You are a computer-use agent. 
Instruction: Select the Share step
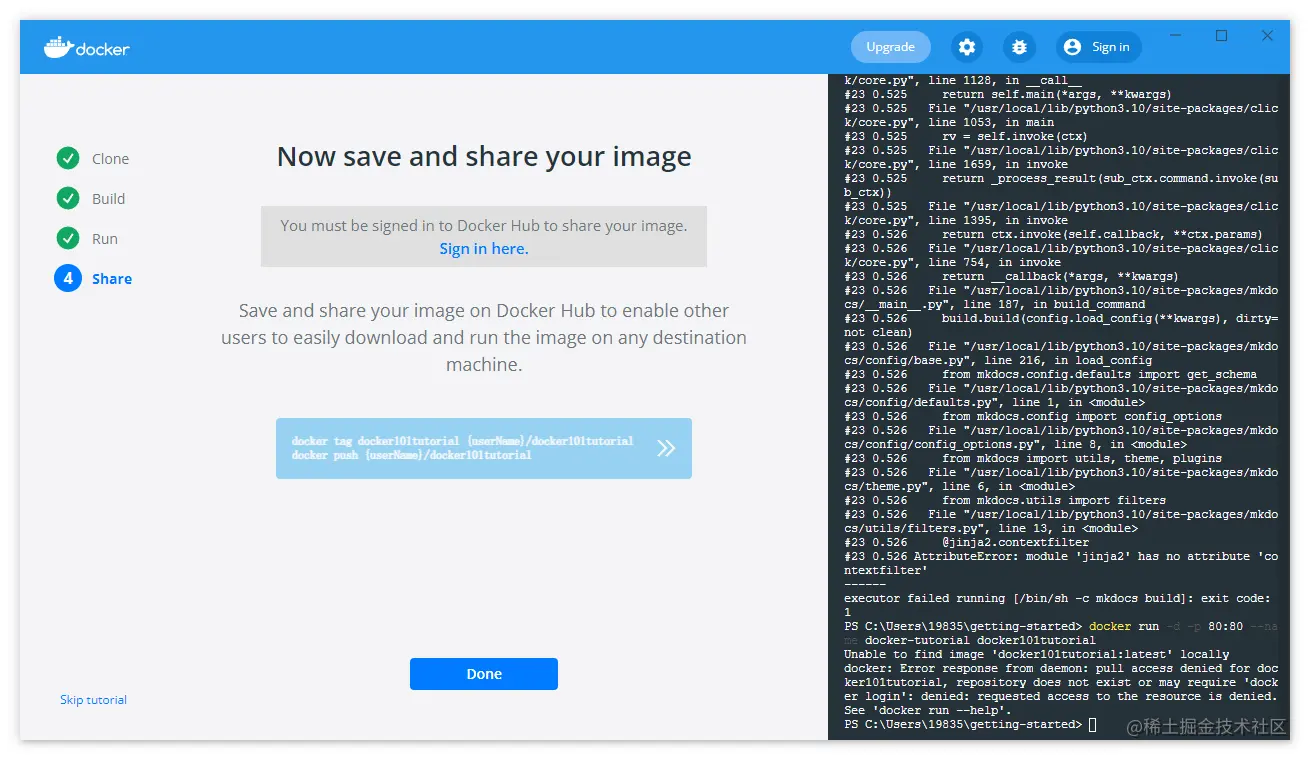(x=112, y=279)
